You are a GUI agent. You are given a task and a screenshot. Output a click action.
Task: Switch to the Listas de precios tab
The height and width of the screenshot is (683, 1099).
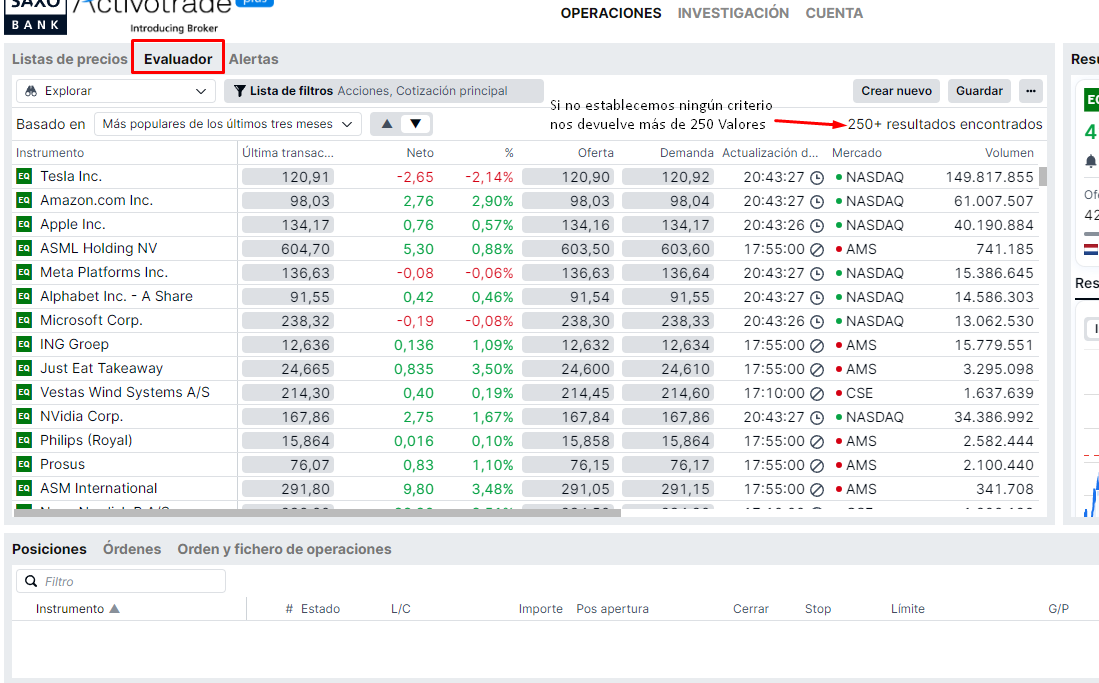tap(69, 59)
